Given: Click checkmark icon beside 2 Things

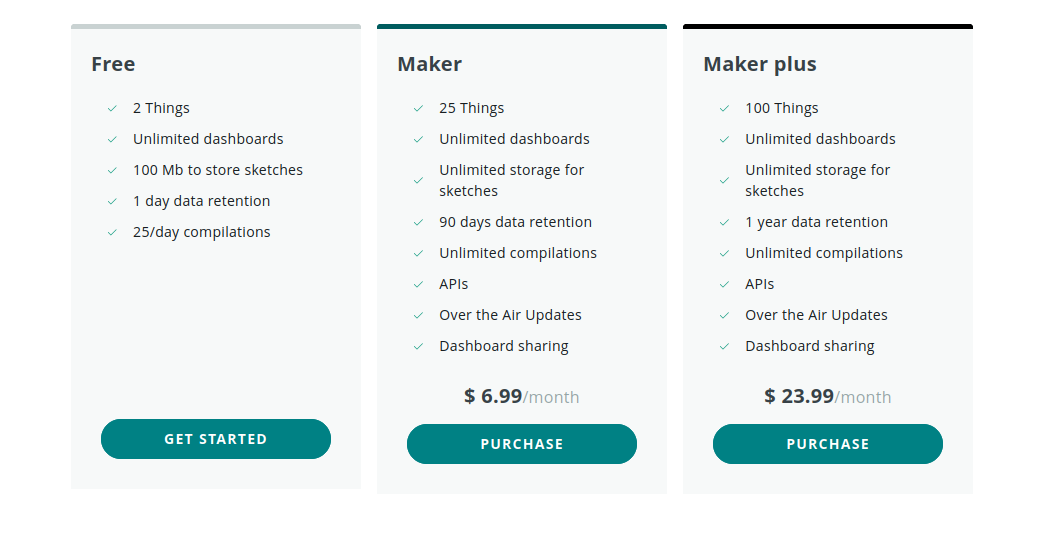Looking at the screenshot, I should click(112, 108).
